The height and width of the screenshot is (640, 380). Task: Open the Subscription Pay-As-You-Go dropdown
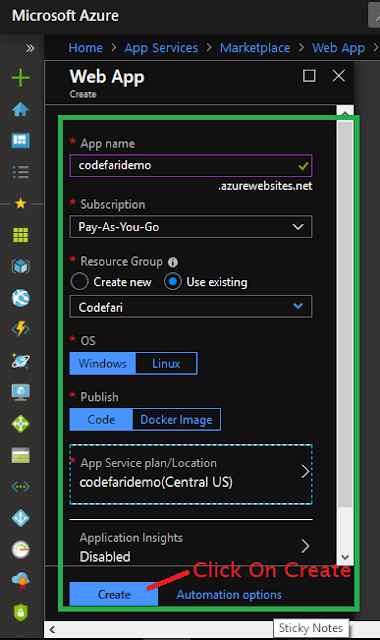coord(191,227)
